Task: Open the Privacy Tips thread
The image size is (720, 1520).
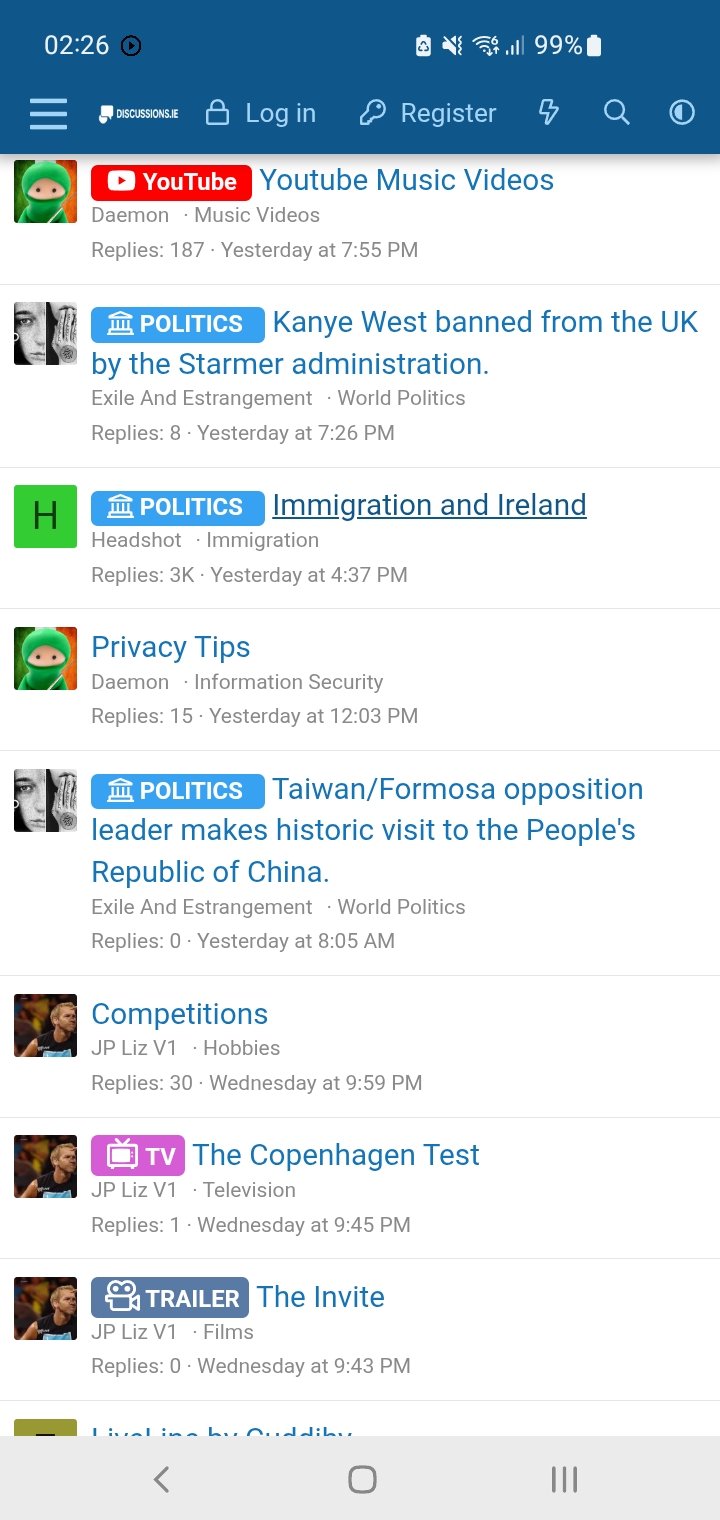Action: coord(171,647)
